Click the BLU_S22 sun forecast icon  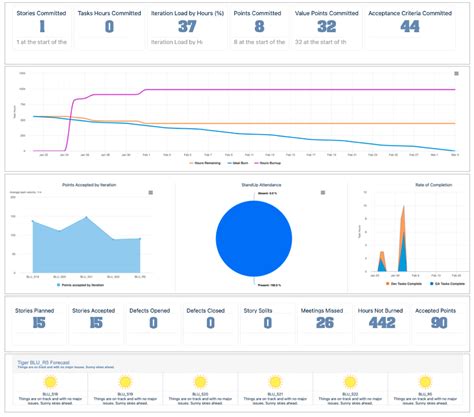pos(350,382)
